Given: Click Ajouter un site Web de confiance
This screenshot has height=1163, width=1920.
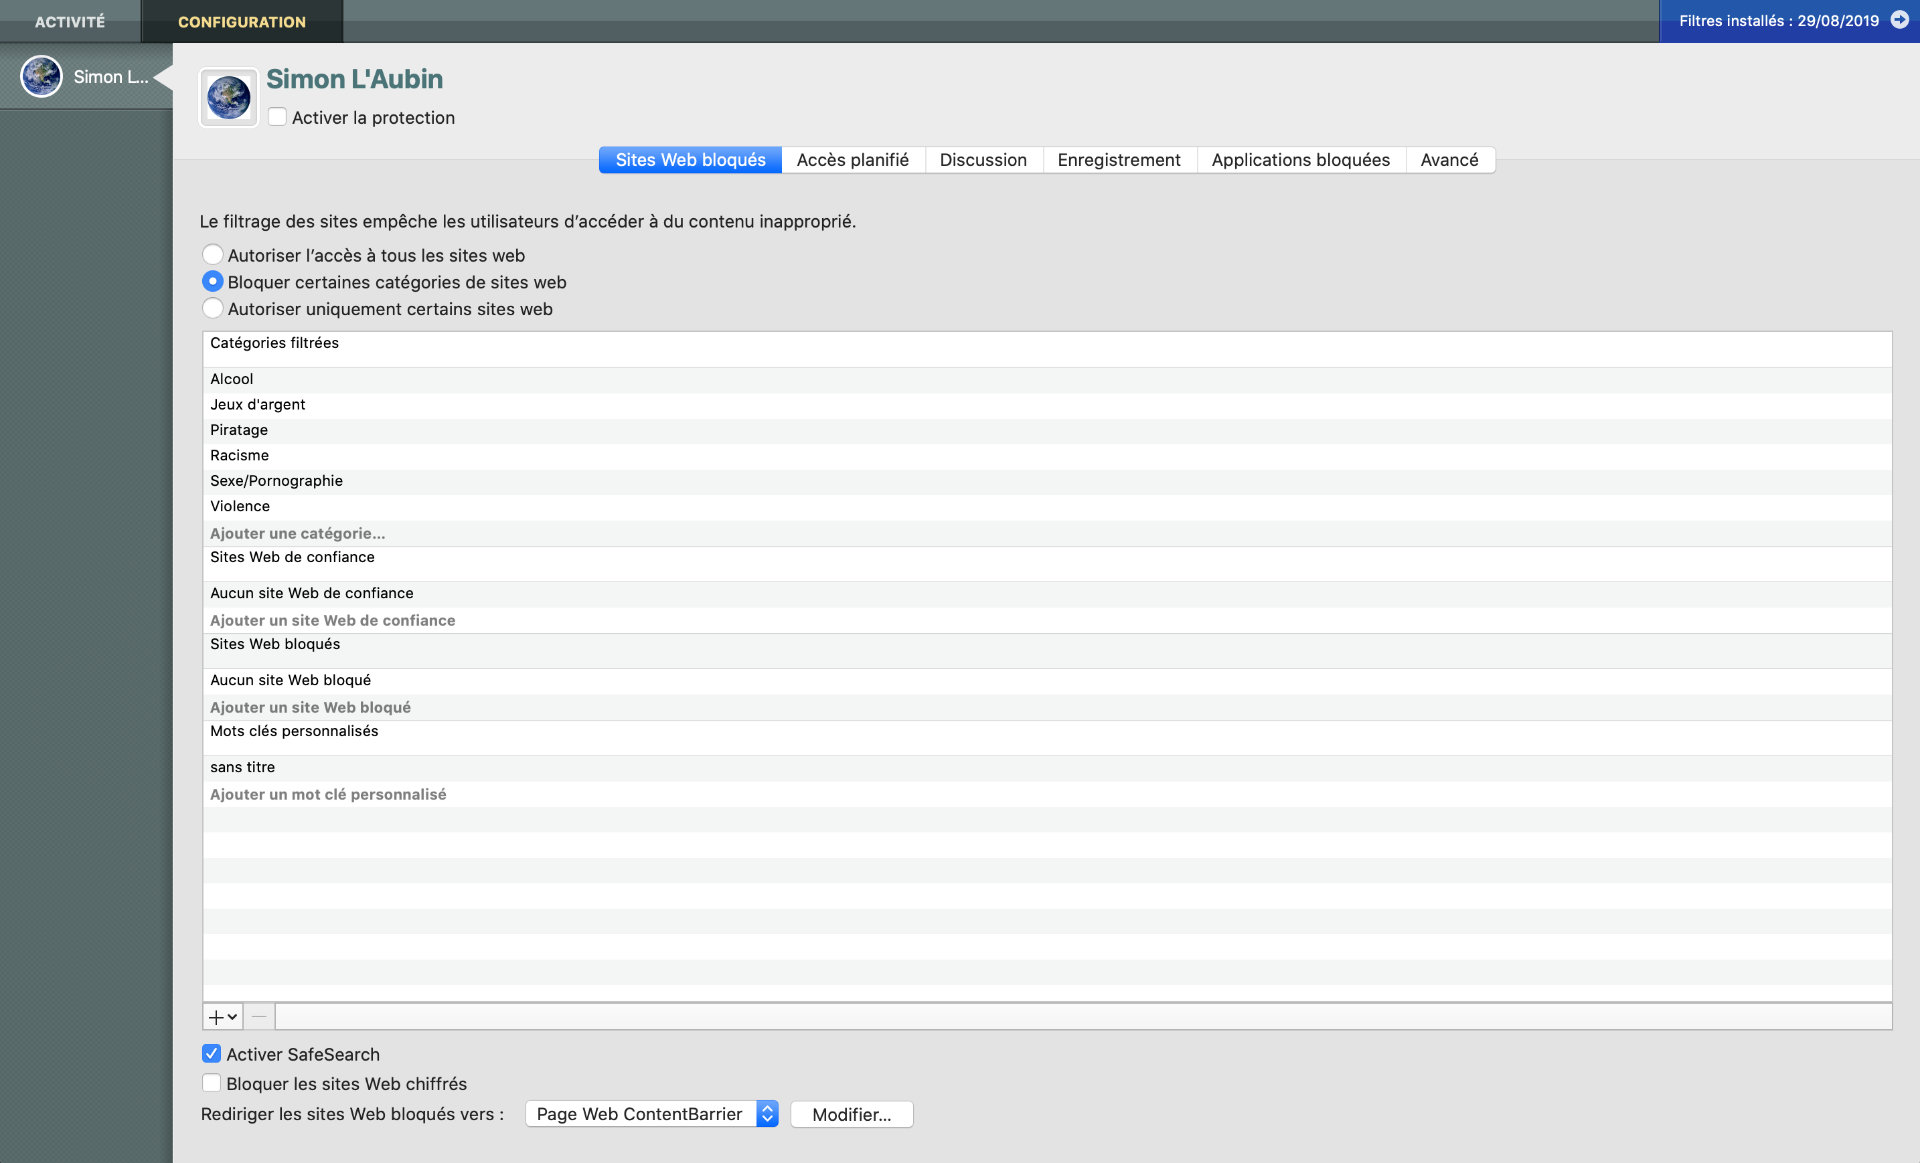Looking at the screenshot, I should pyautogui.click(x=332, y=620).
